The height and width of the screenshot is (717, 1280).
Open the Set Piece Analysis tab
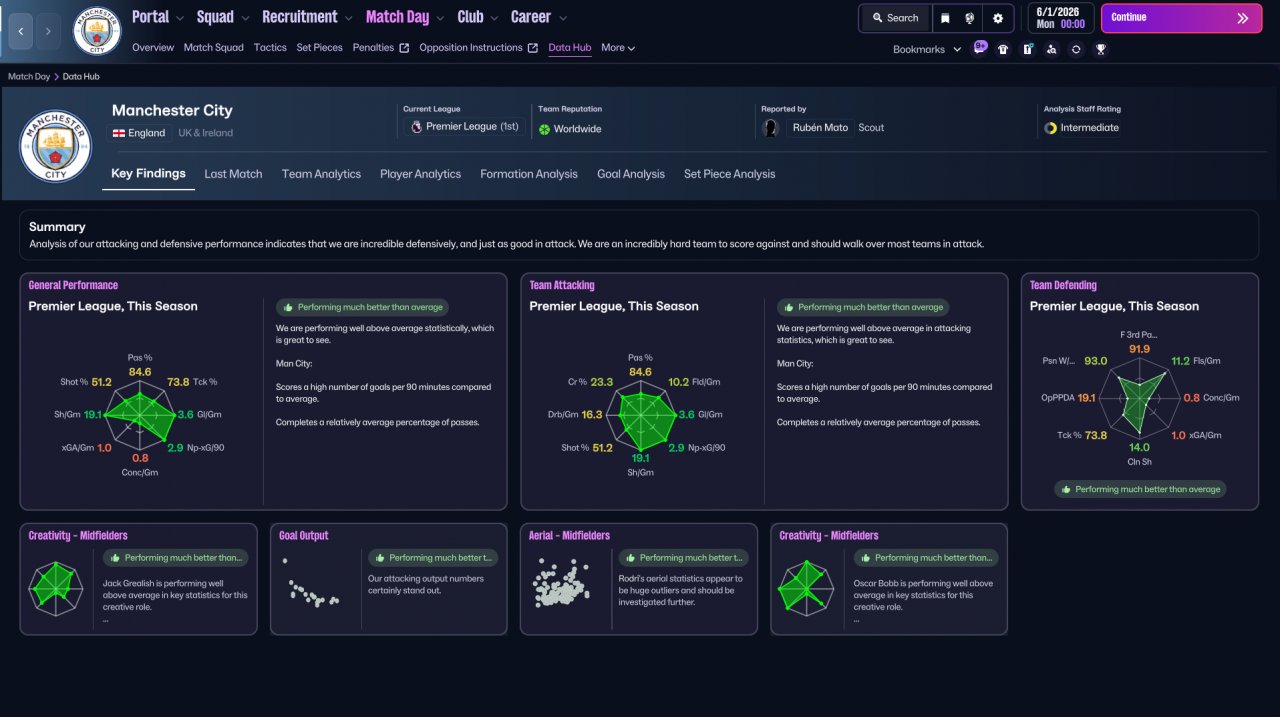[729, 174]
